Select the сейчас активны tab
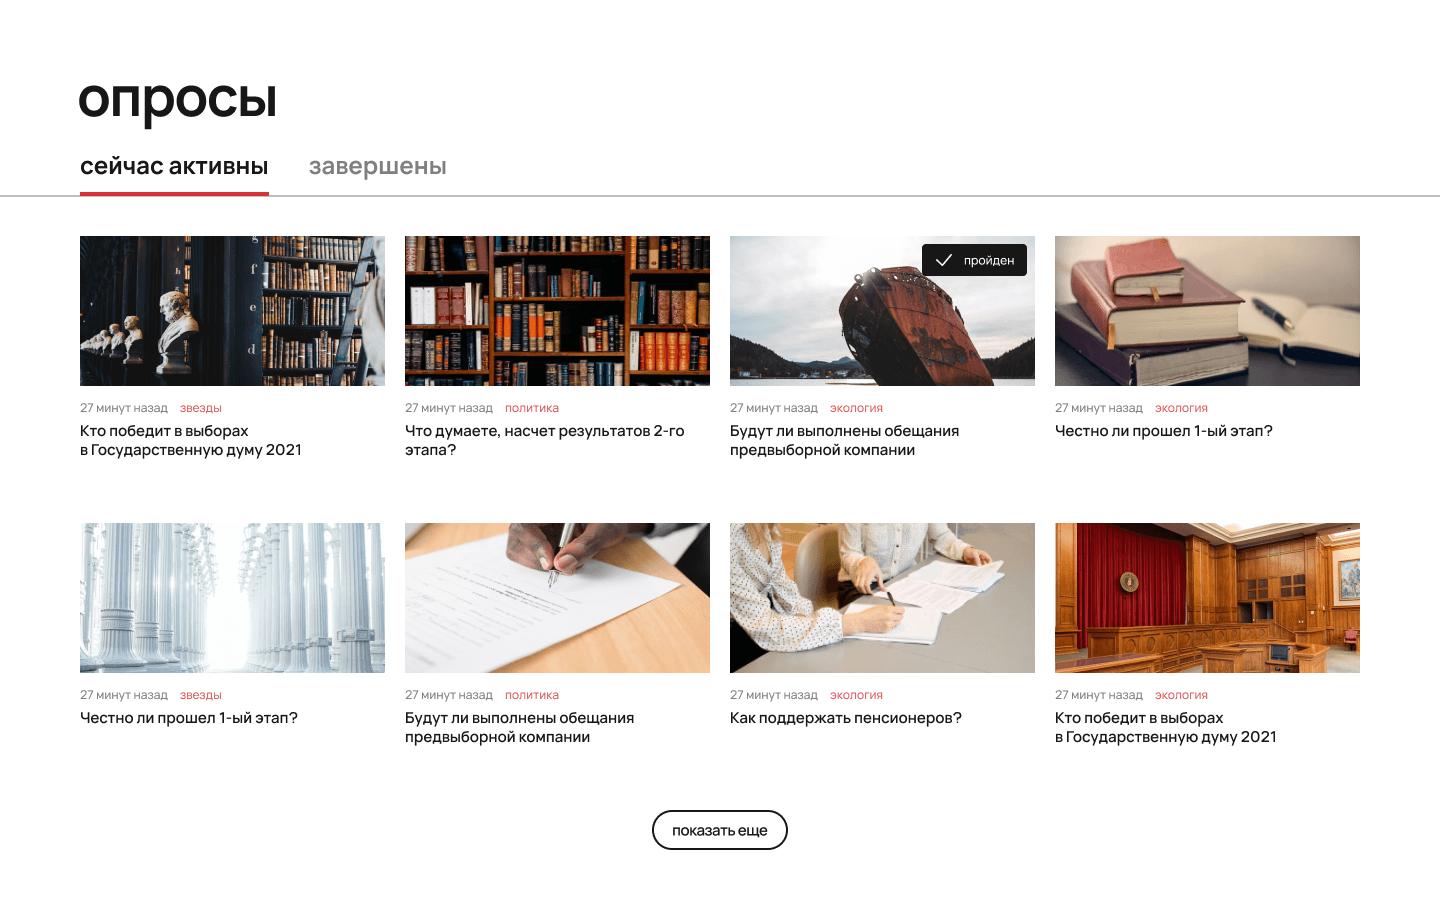Image resolution: width=1440 pixels, height=900 pixels. coord(174,166)
